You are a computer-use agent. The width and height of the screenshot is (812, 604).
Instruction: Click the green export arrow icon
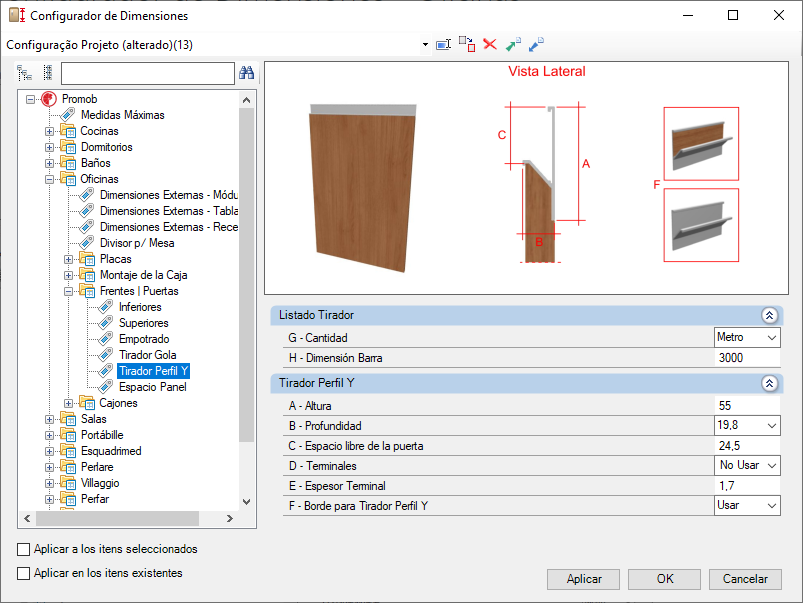(x=513, y=45)
